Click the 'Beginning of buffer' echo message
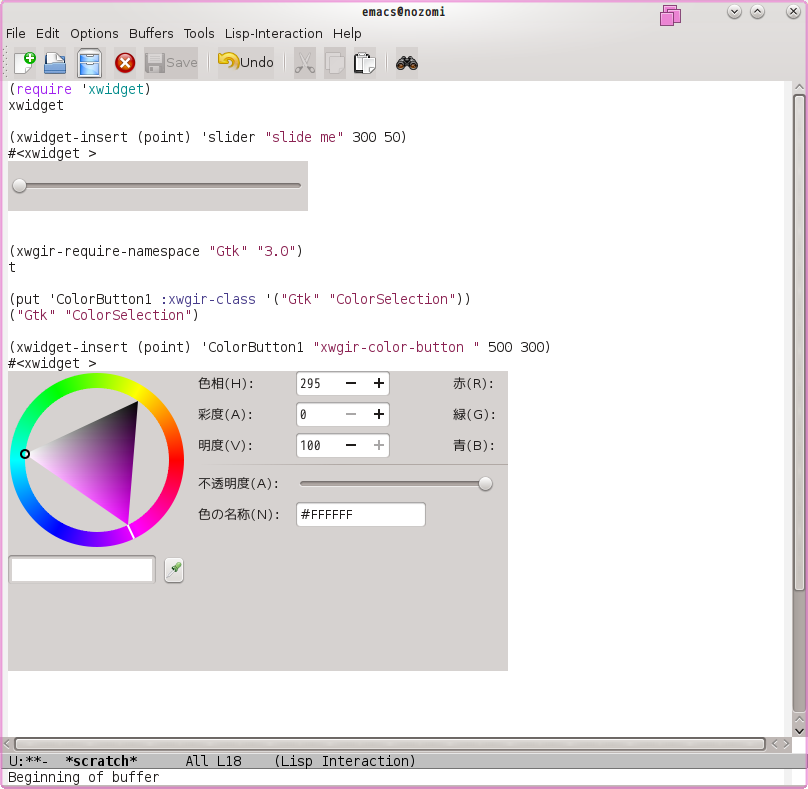The width and height of the screenshot is (808, 789). [83, 777]
